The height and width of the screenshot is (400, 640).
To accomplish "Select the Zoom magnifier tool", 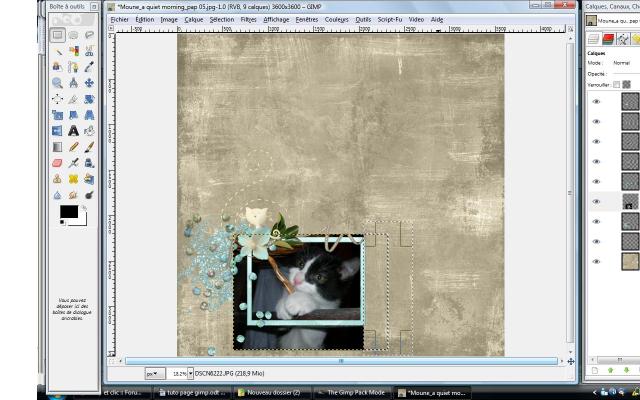I will 58,83.
